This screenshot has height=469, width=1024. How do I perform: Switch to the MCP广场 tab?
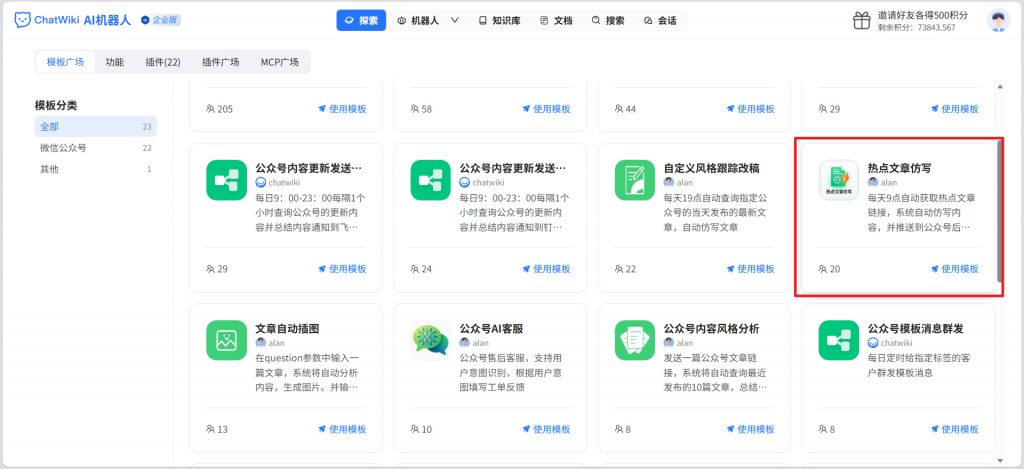pos(280,62)
